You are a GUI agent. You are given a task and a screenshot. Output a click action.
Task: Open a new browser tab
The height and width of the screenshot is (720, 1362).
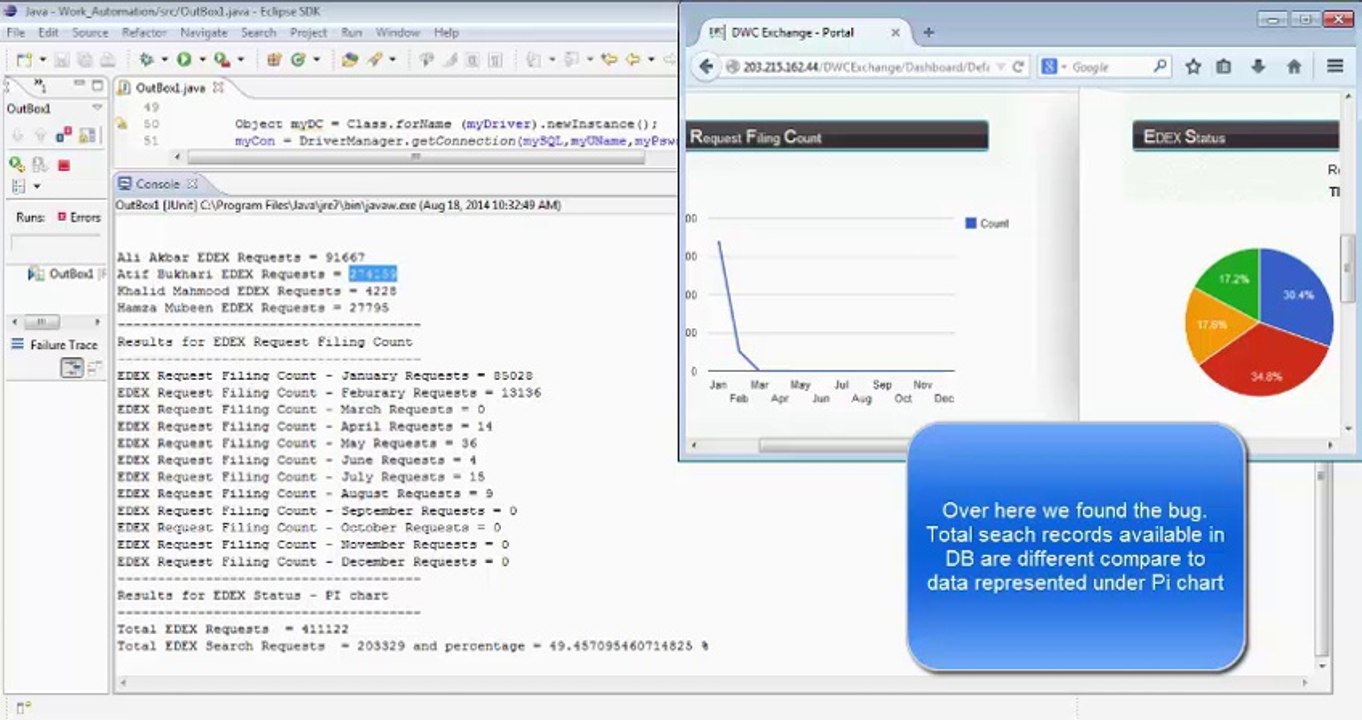coord(928,32)
